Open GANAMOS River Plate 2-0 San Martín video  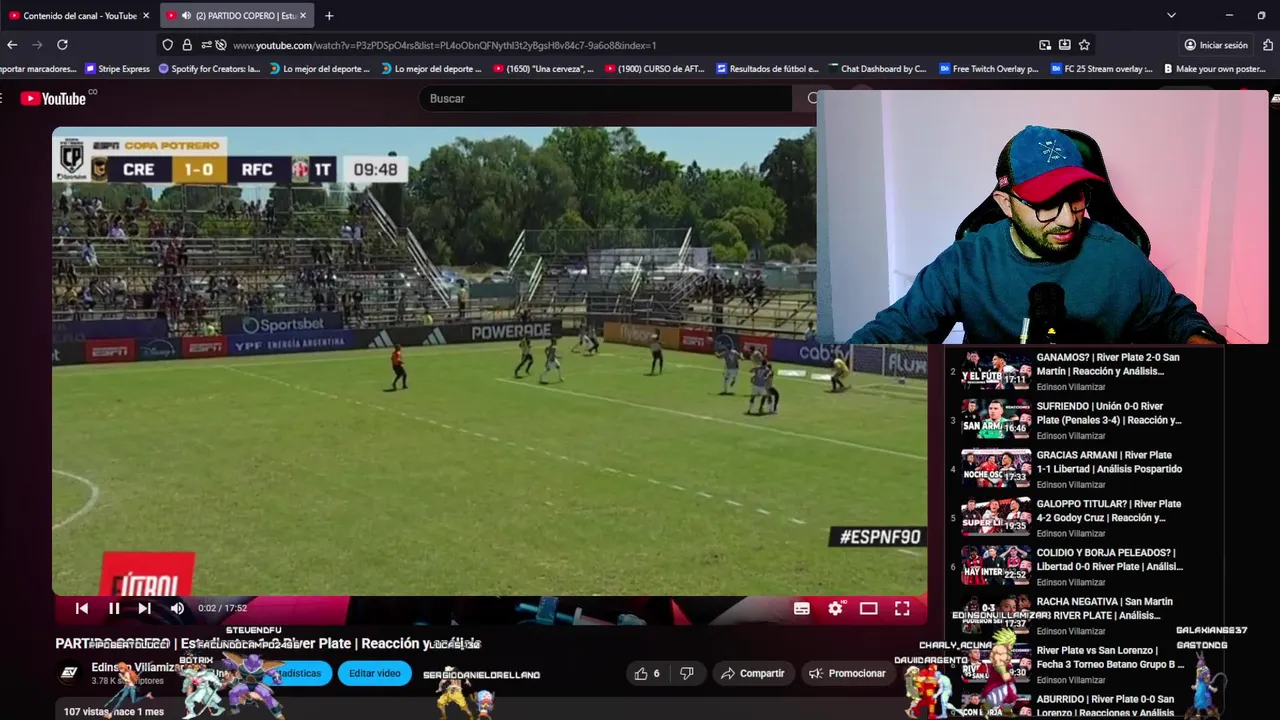pos(1084,371)
